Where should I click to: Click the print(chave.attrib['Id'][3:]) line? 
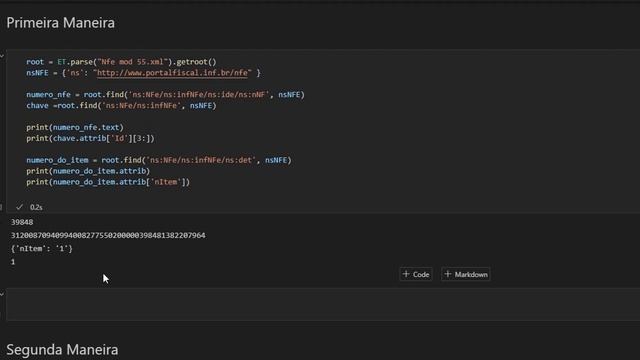pyautogui.click(x=90, y=138)
